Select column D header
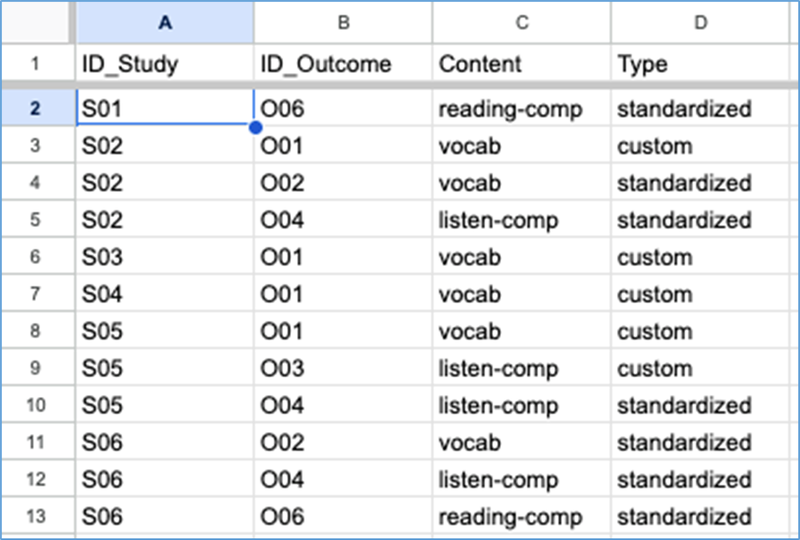Screen dimensions: 800x540 700,22
